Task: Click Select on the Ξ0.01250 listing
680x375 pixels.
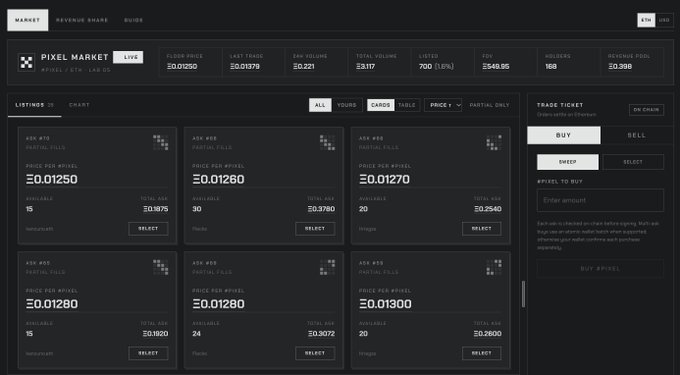Action: pos(148,228)
